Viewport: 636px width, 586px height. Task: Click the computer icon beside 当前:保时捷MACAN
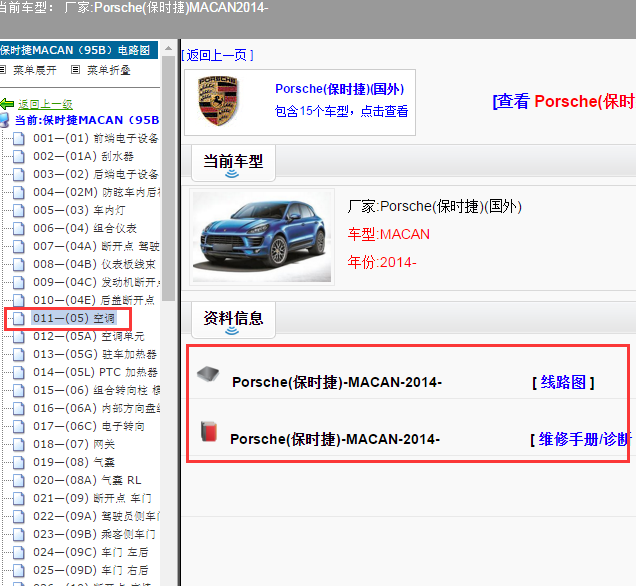pyautogui.click(x=4, y=120)
